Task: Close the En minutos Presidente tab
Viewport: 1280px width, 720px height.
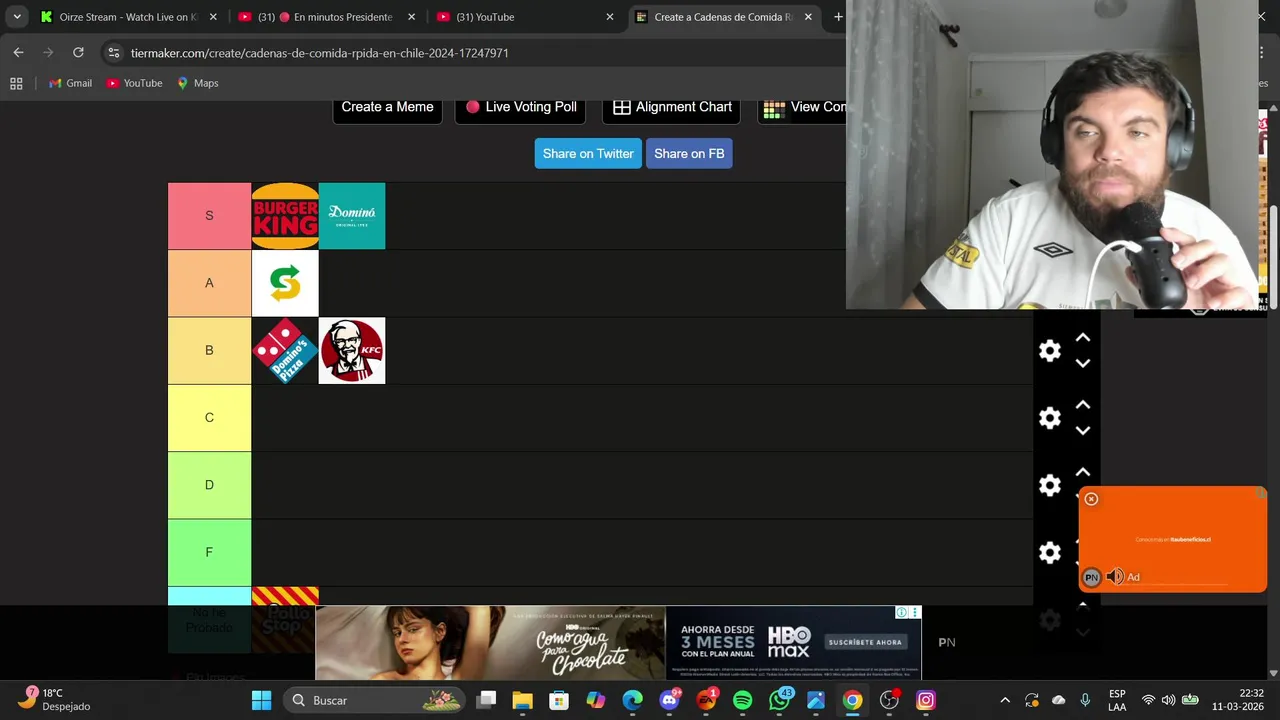Action: (x=411, y=17)
